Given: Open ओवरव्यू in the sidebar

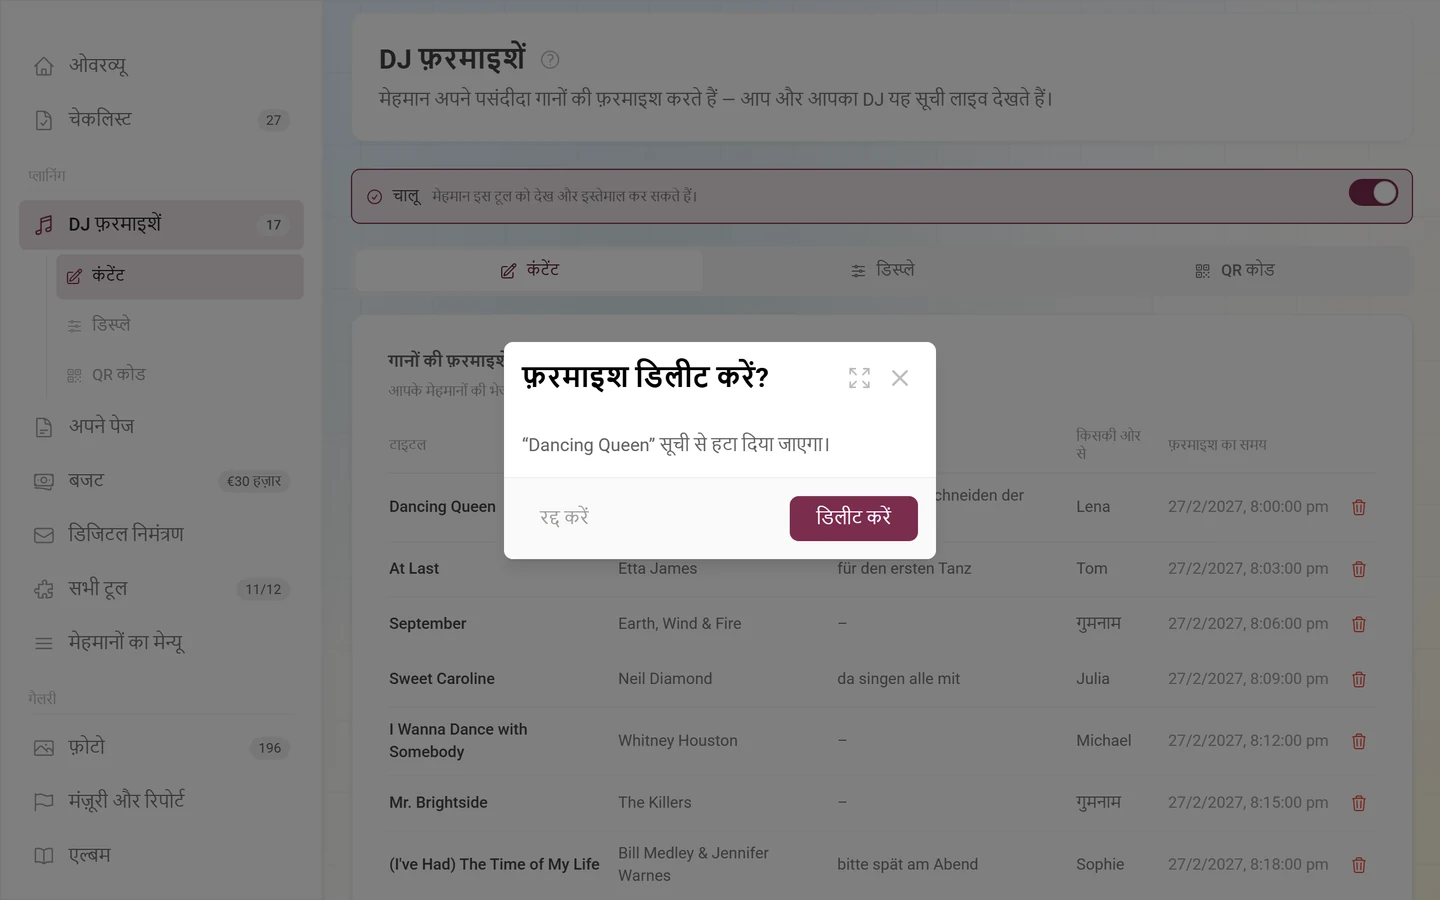Looking at the screenshot, I should (161, 66).
